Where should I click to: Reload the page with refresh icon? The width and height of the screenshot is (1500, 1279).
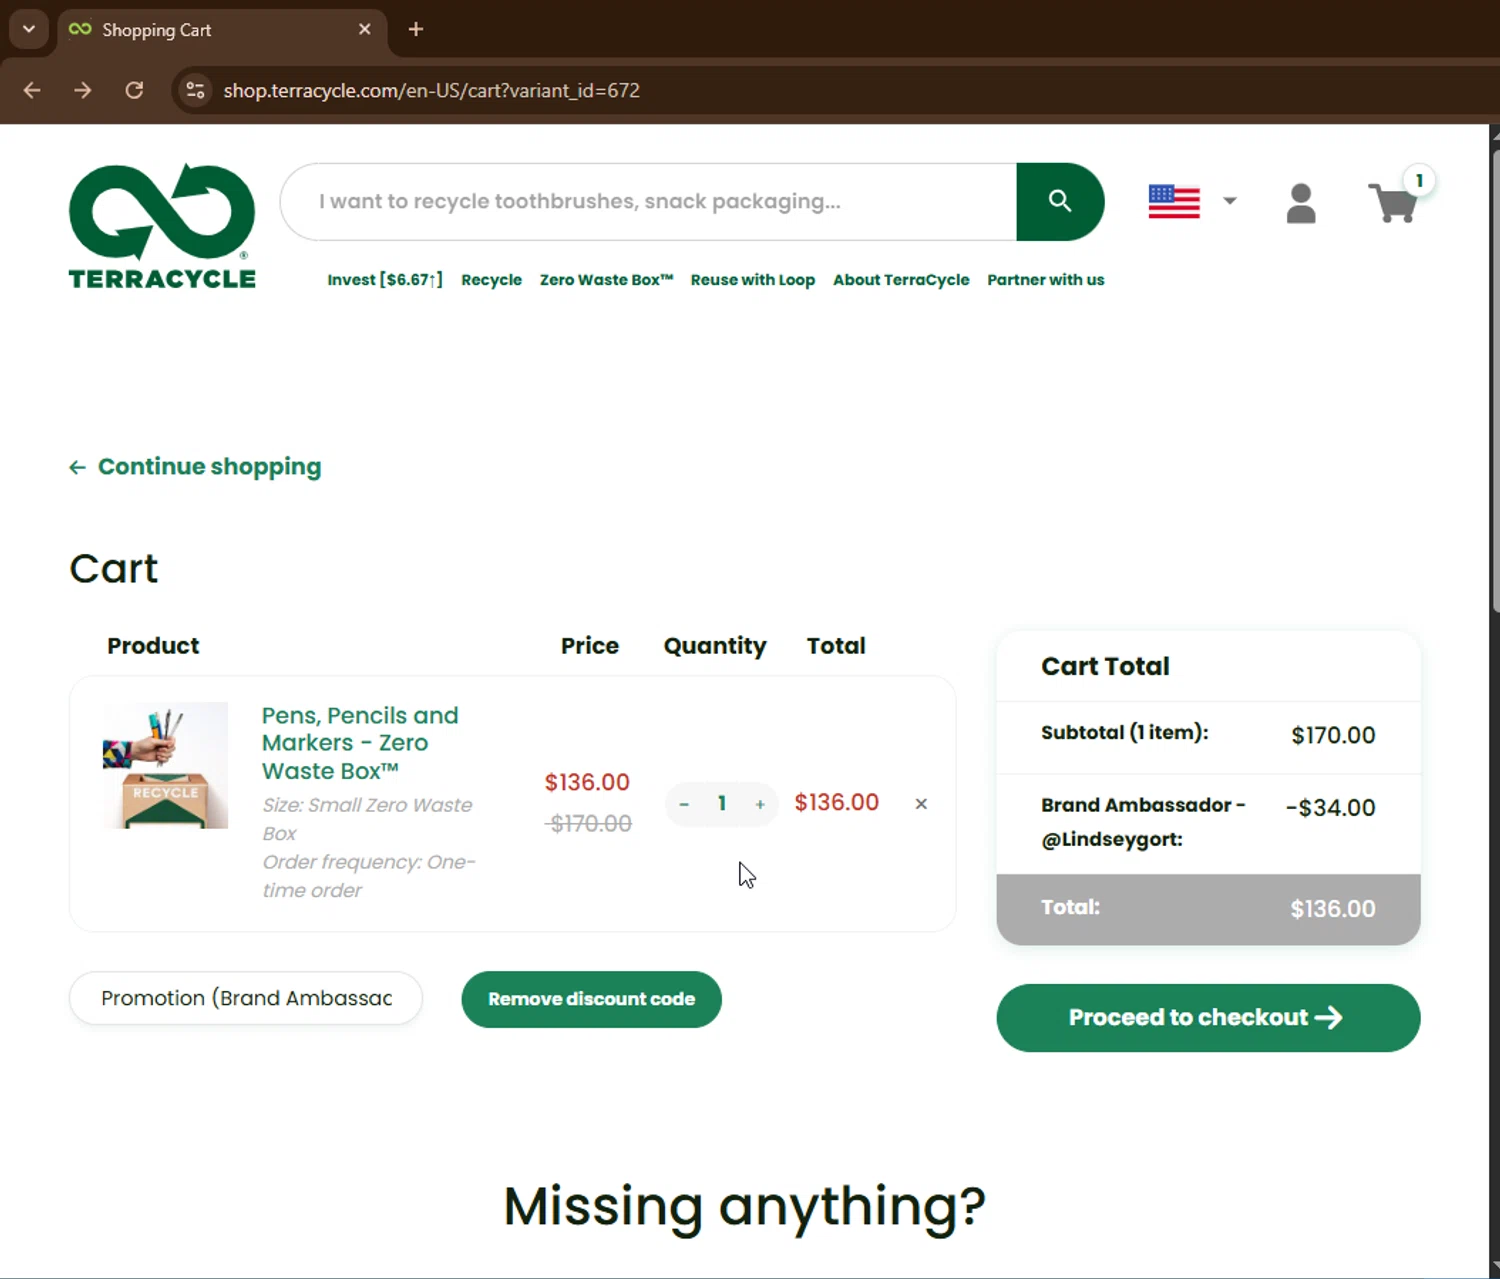pyautogui.click(x=134, y=90)
